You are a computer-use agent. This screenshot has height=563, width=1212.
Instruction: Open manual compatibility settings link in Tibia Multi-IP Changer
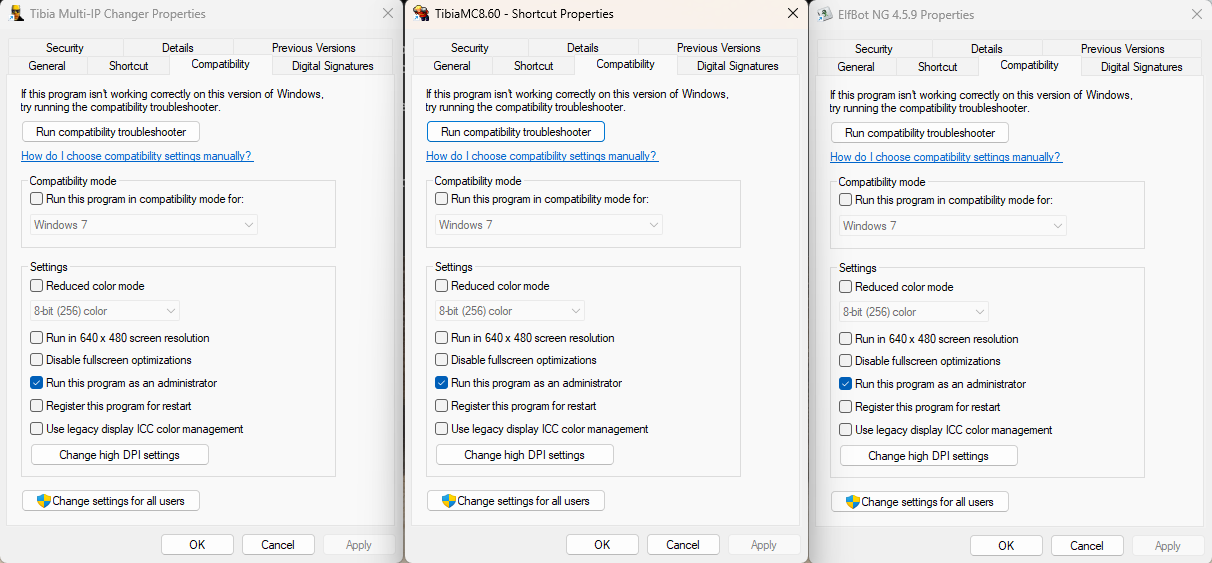137,156
